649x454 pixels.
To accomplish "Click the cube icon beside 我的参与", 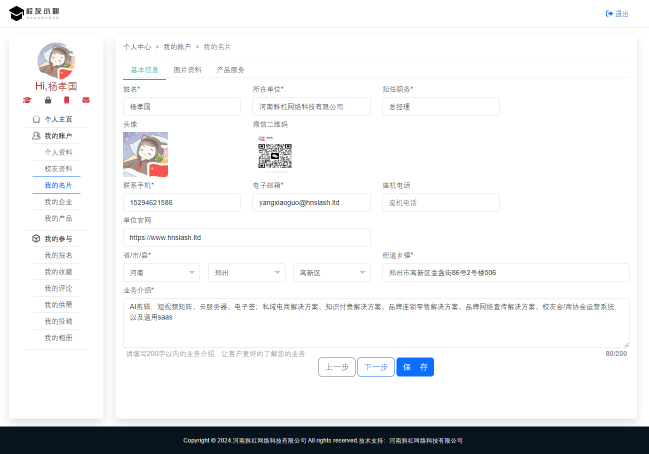I will click(x=36, y=239).
